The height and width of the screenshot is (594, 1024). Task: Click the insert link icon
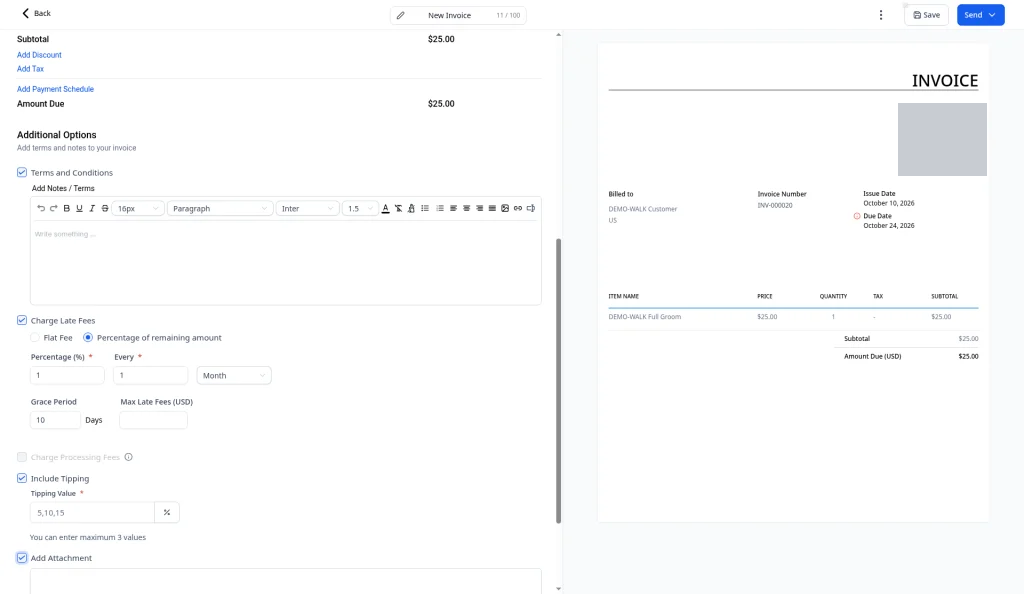tap(518, 208)
